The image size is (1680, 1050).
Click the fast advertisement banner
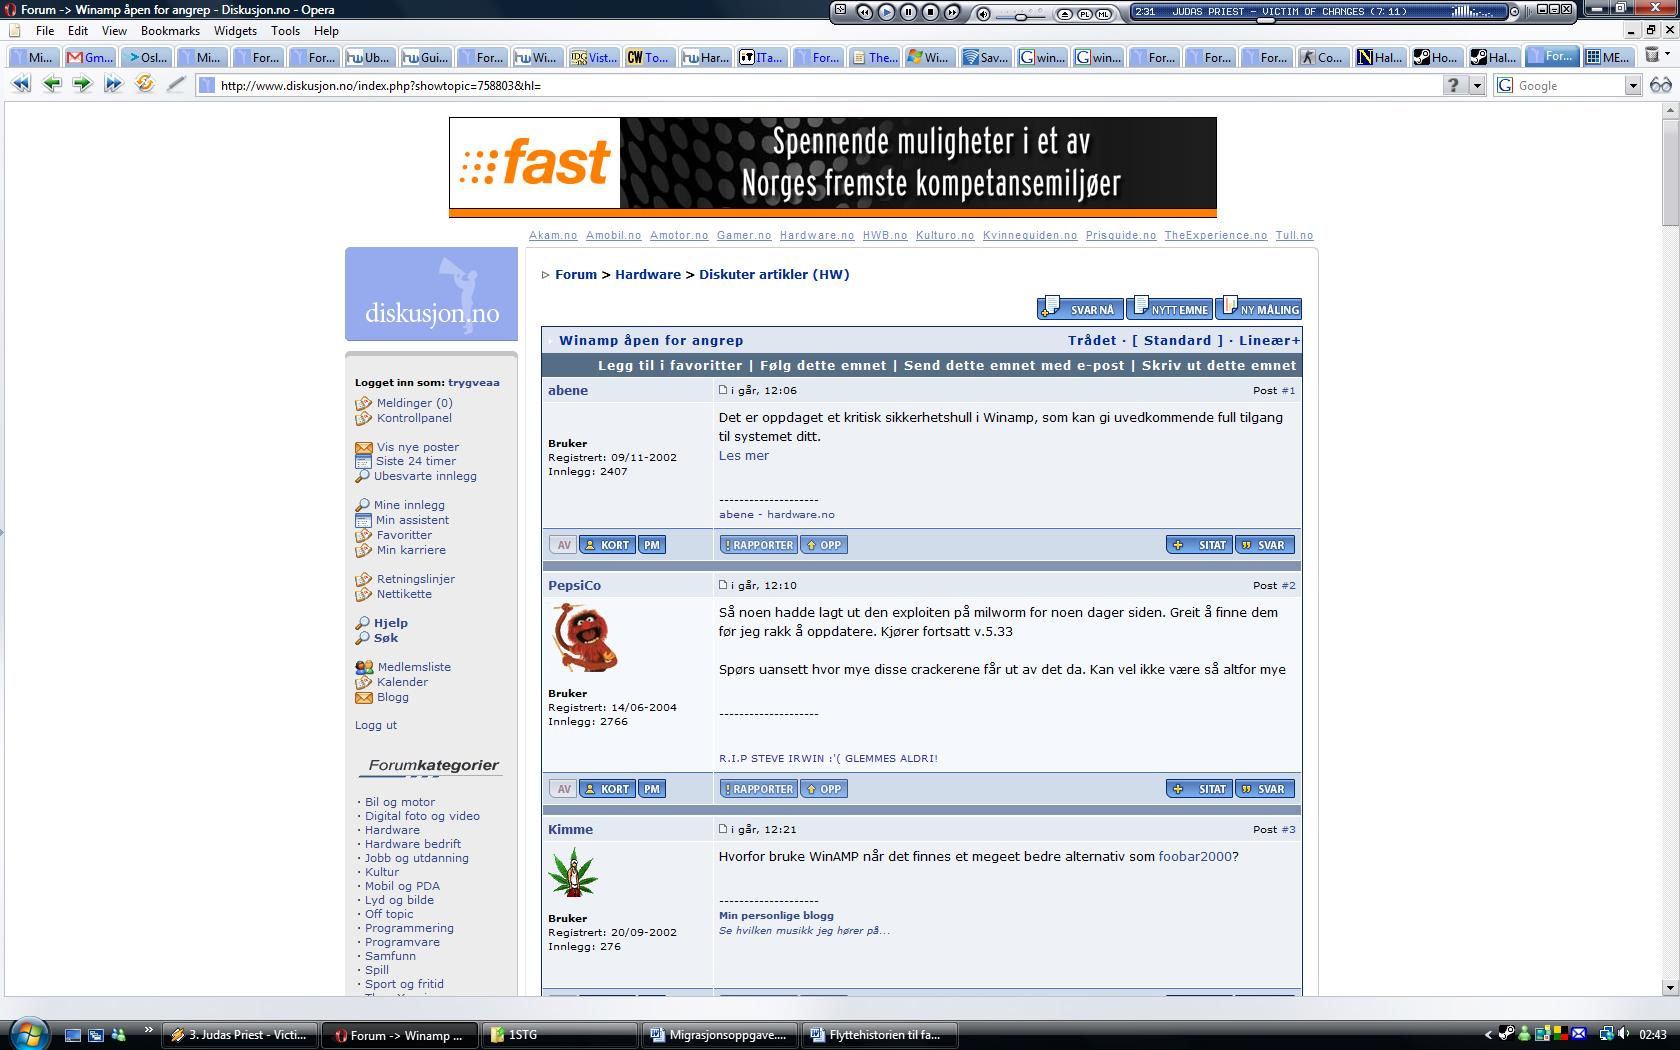833,167
